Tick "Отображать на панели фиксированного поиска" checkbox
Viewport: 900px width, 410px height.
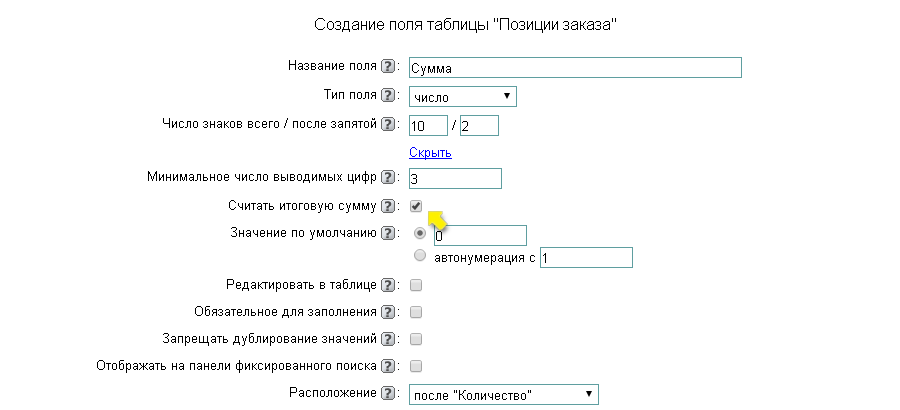pyautogui.click(x=416, y=366)
